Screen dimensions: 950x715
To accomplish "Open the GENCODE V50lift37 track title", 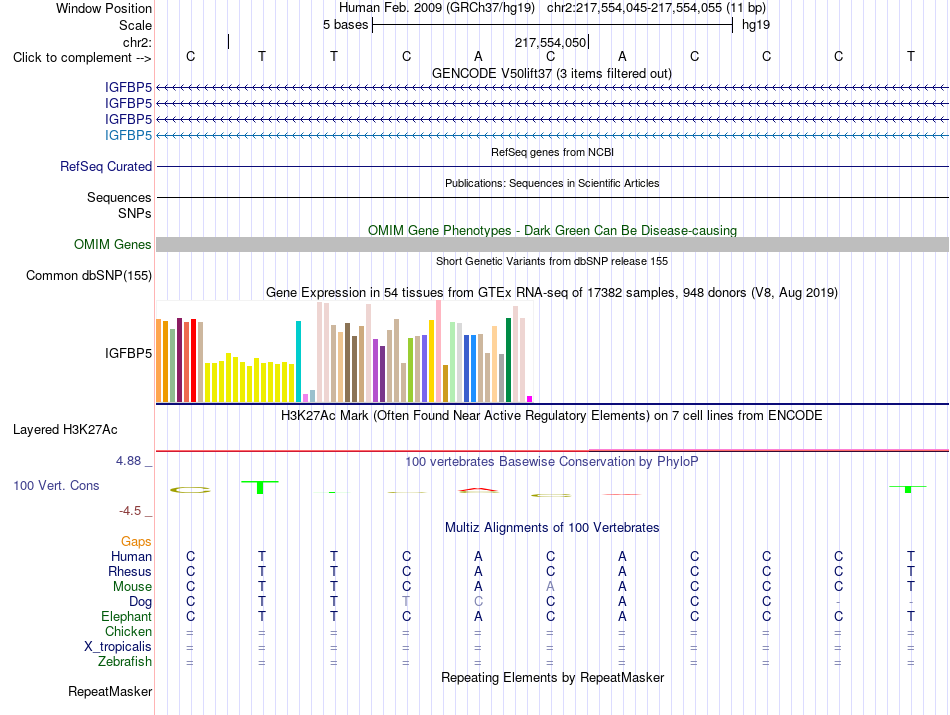I will [x=551, y=73].
